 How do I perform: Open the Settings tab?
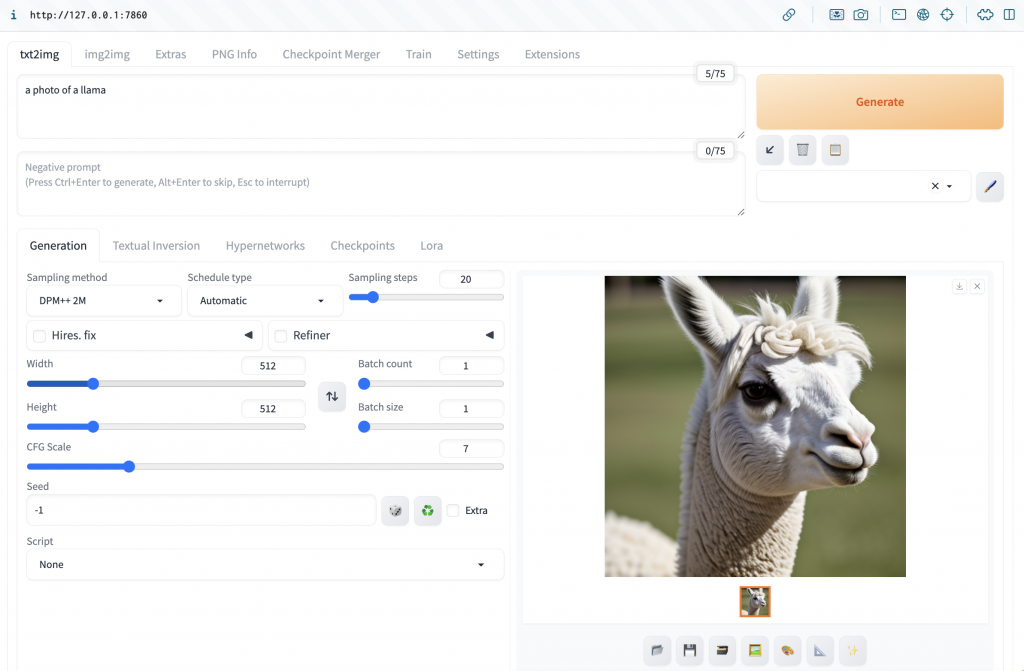tap(478, 54)
